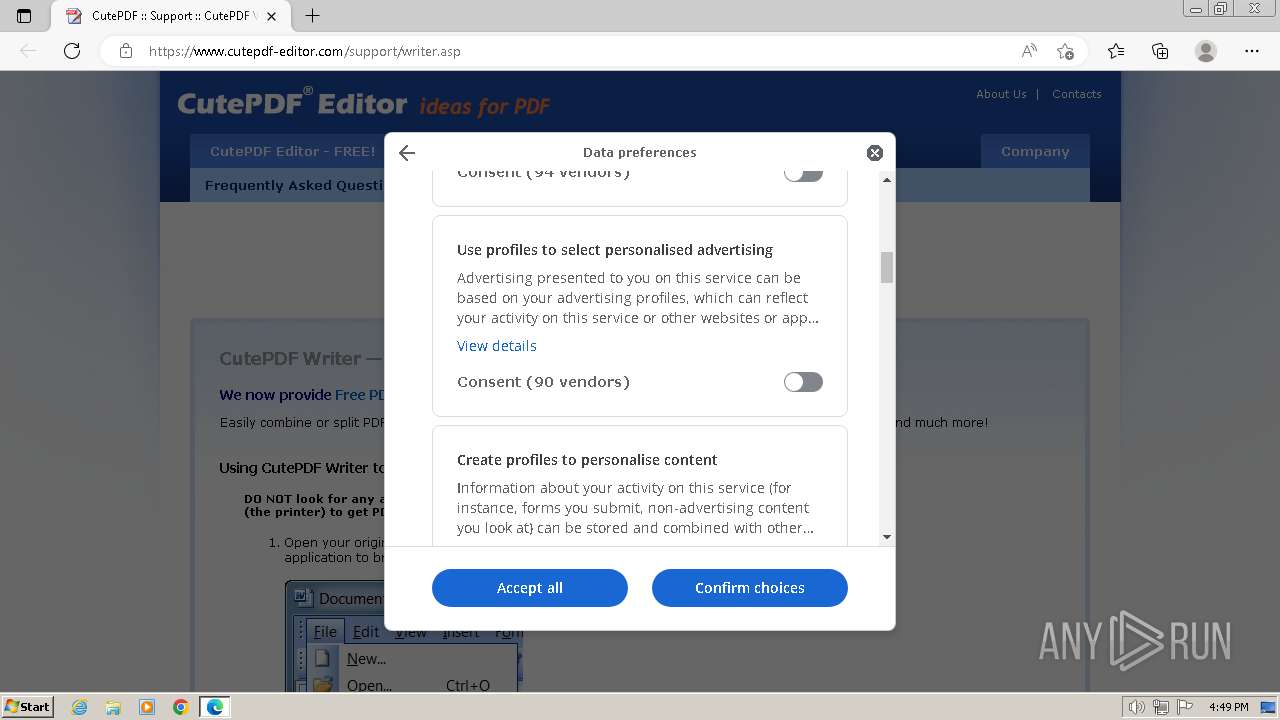Open the Contacts link
The height and width of the screenshot is (720, 1280).
[x=1077, y=94]
